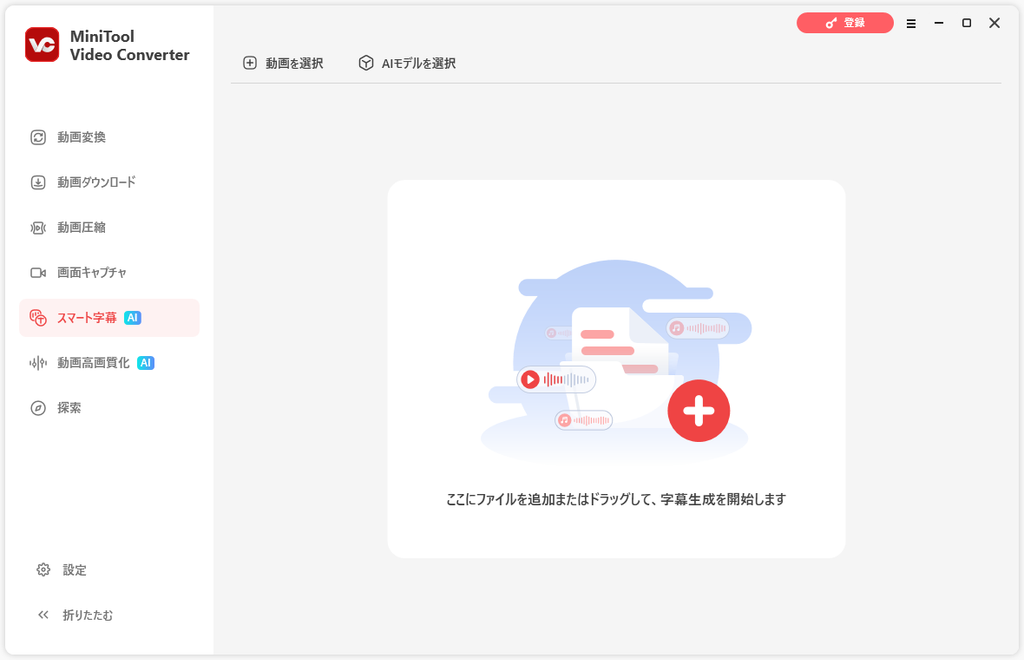Open the AIモデルを選択 option

tap(407, 63)
